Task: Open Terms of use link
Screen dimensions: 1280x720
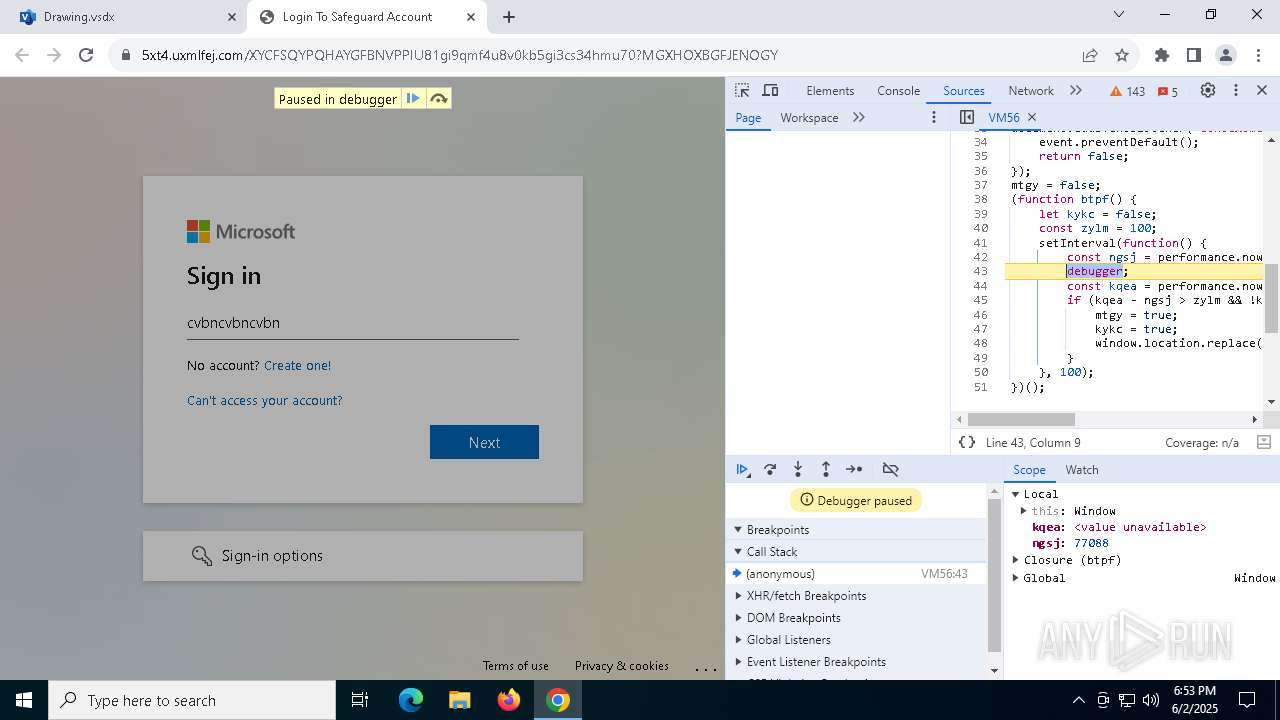Action: coord(515,666)
